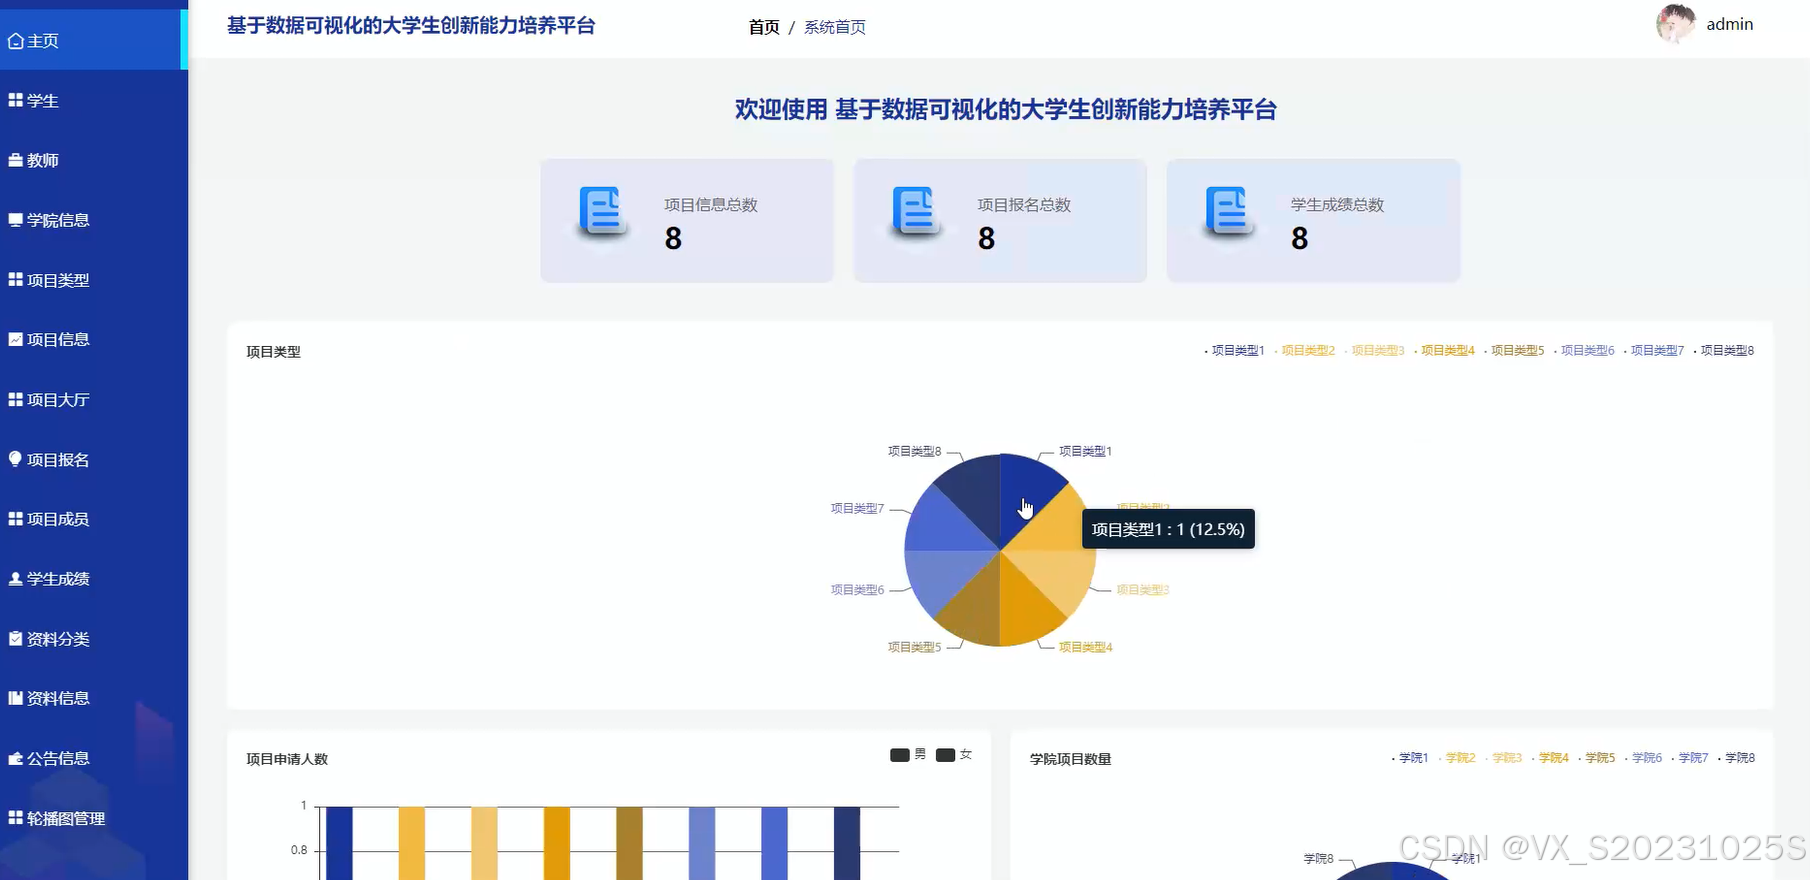1810x880 pixels.
Task: Click the 项目类型8 label beside the pie
Action: pyautogui.click(x=914, y=451)
